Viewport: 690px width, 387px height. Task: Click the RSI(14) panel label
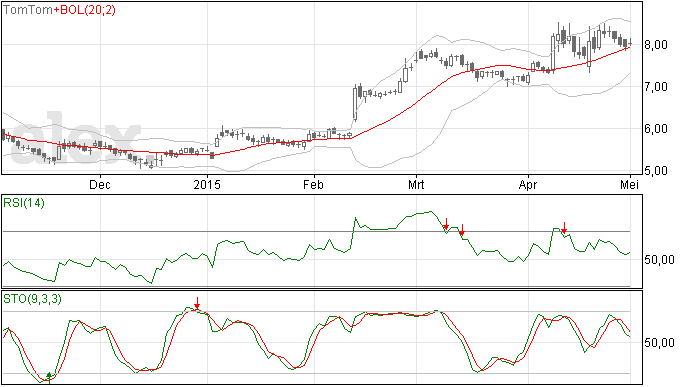pos(24,203)
